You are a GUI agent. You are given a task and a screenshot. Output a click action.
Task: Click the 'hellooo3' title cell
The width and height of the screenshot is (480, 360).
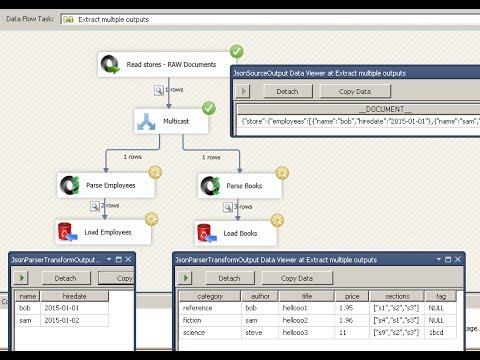coord(307,333)
